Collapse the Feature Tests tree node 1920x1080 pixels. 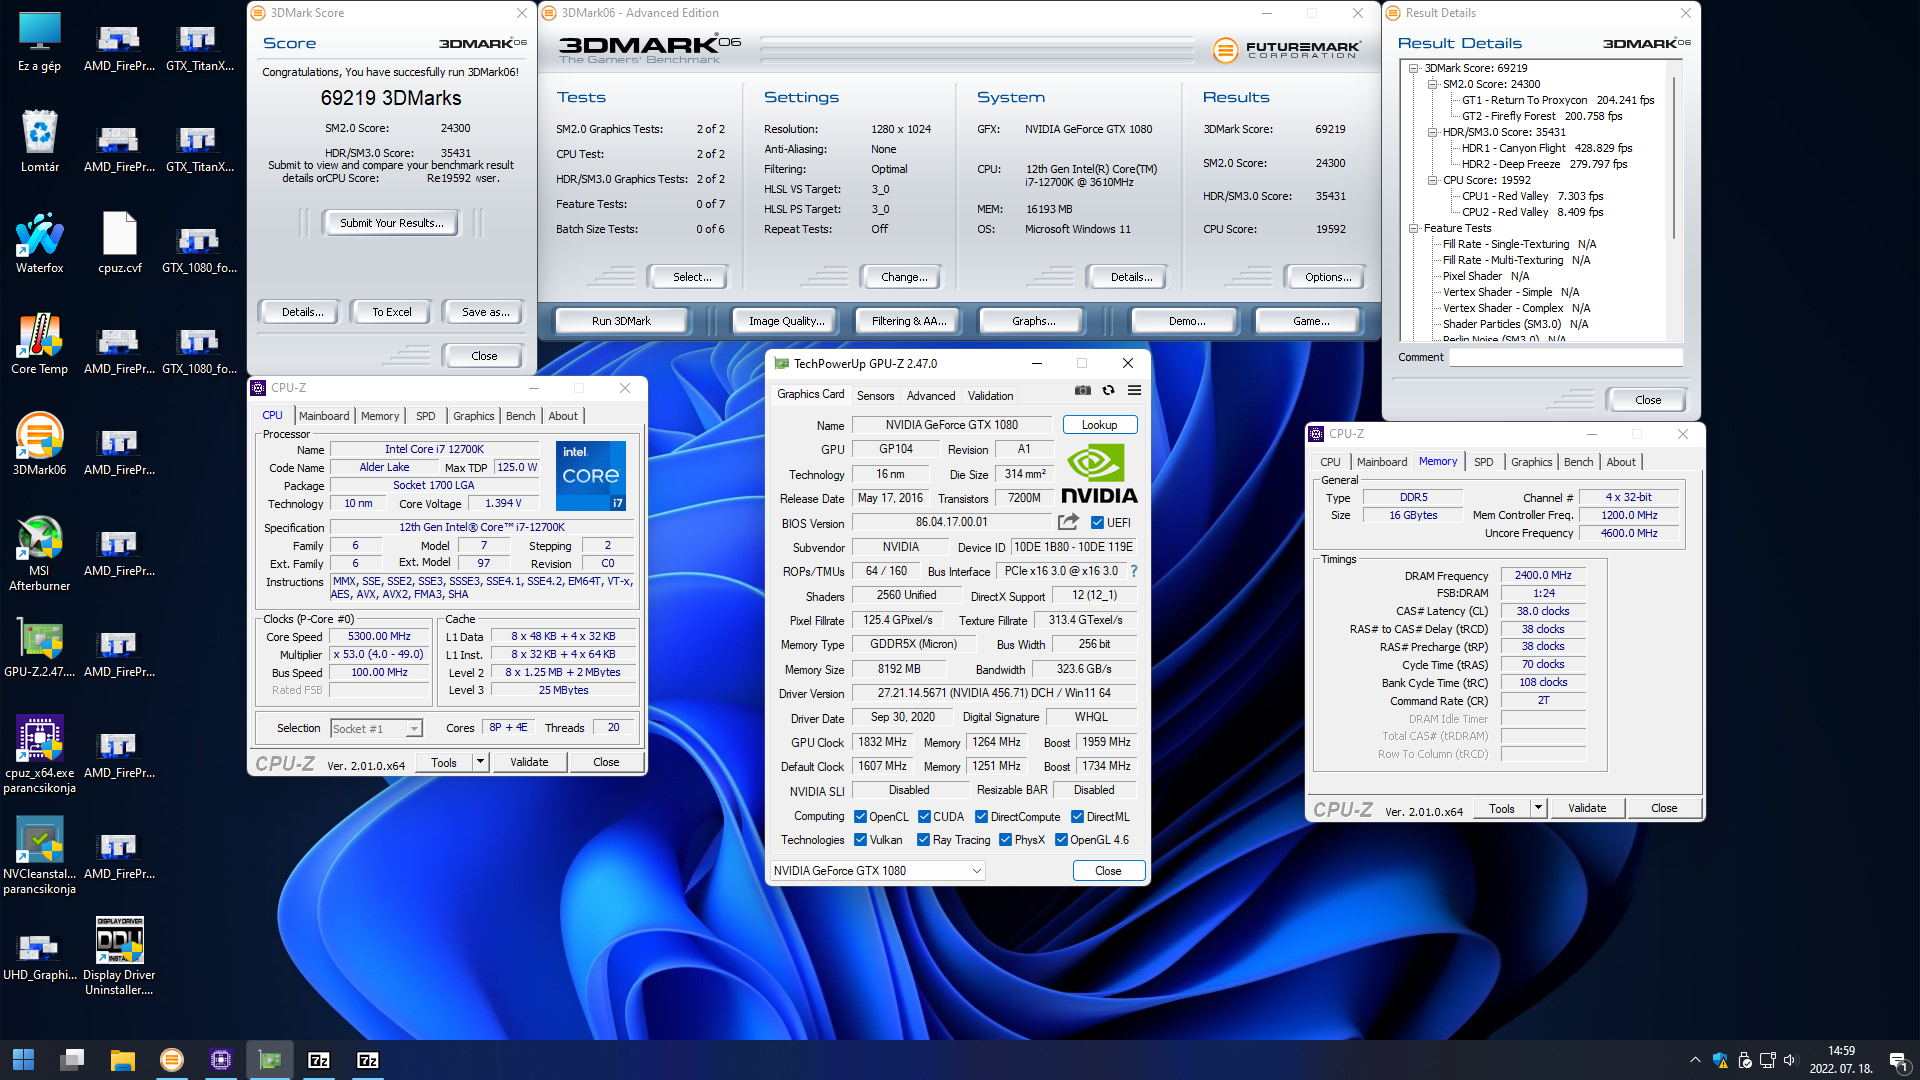pyautogui.click(x=1413, y=228)
